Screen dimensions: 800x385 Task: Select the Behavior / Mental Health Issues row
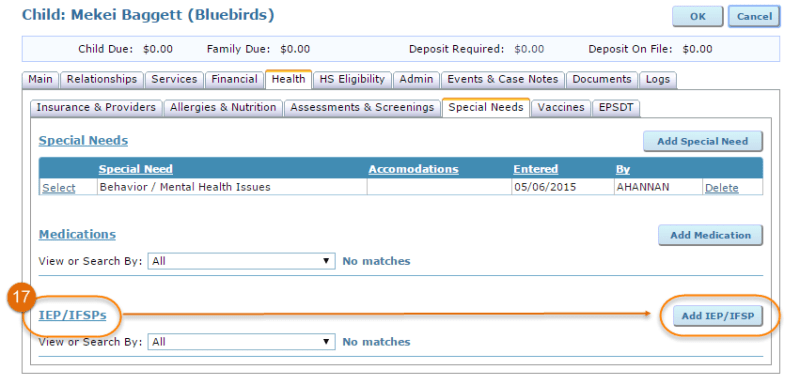coord(59,188)
